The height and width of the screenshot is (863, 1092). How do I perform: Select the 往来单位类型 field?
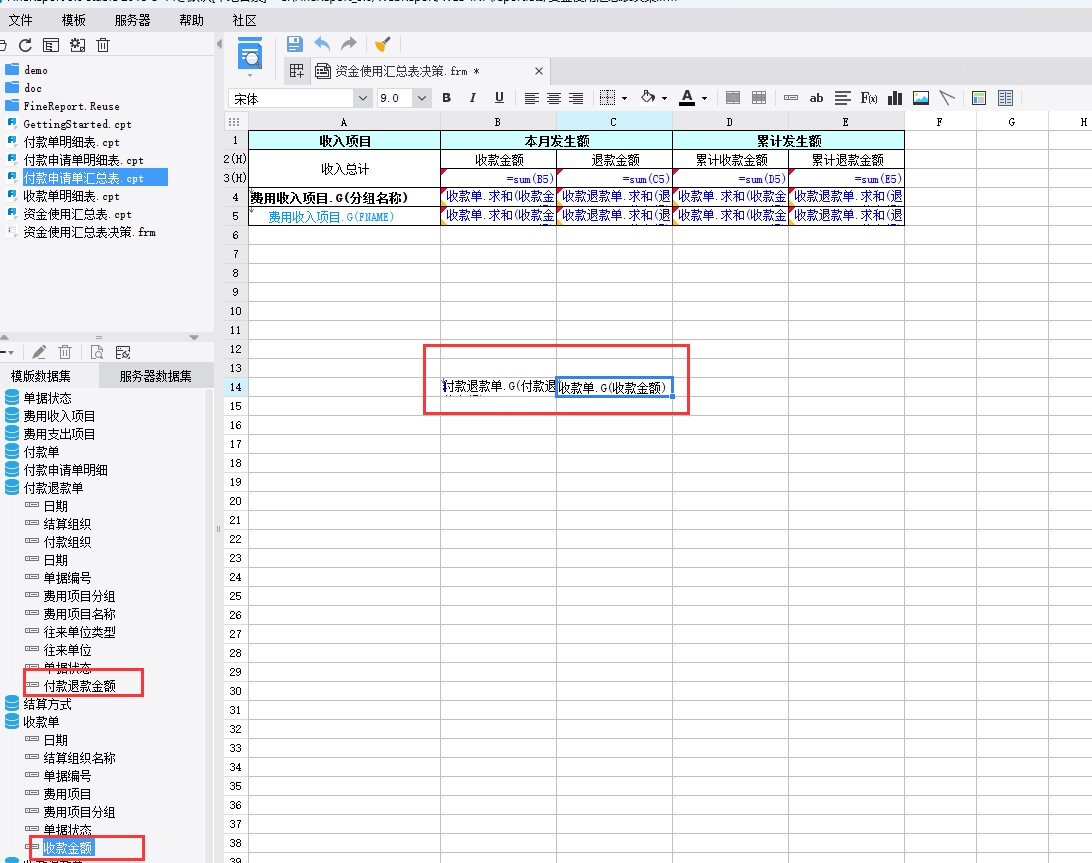pos(79,632)
